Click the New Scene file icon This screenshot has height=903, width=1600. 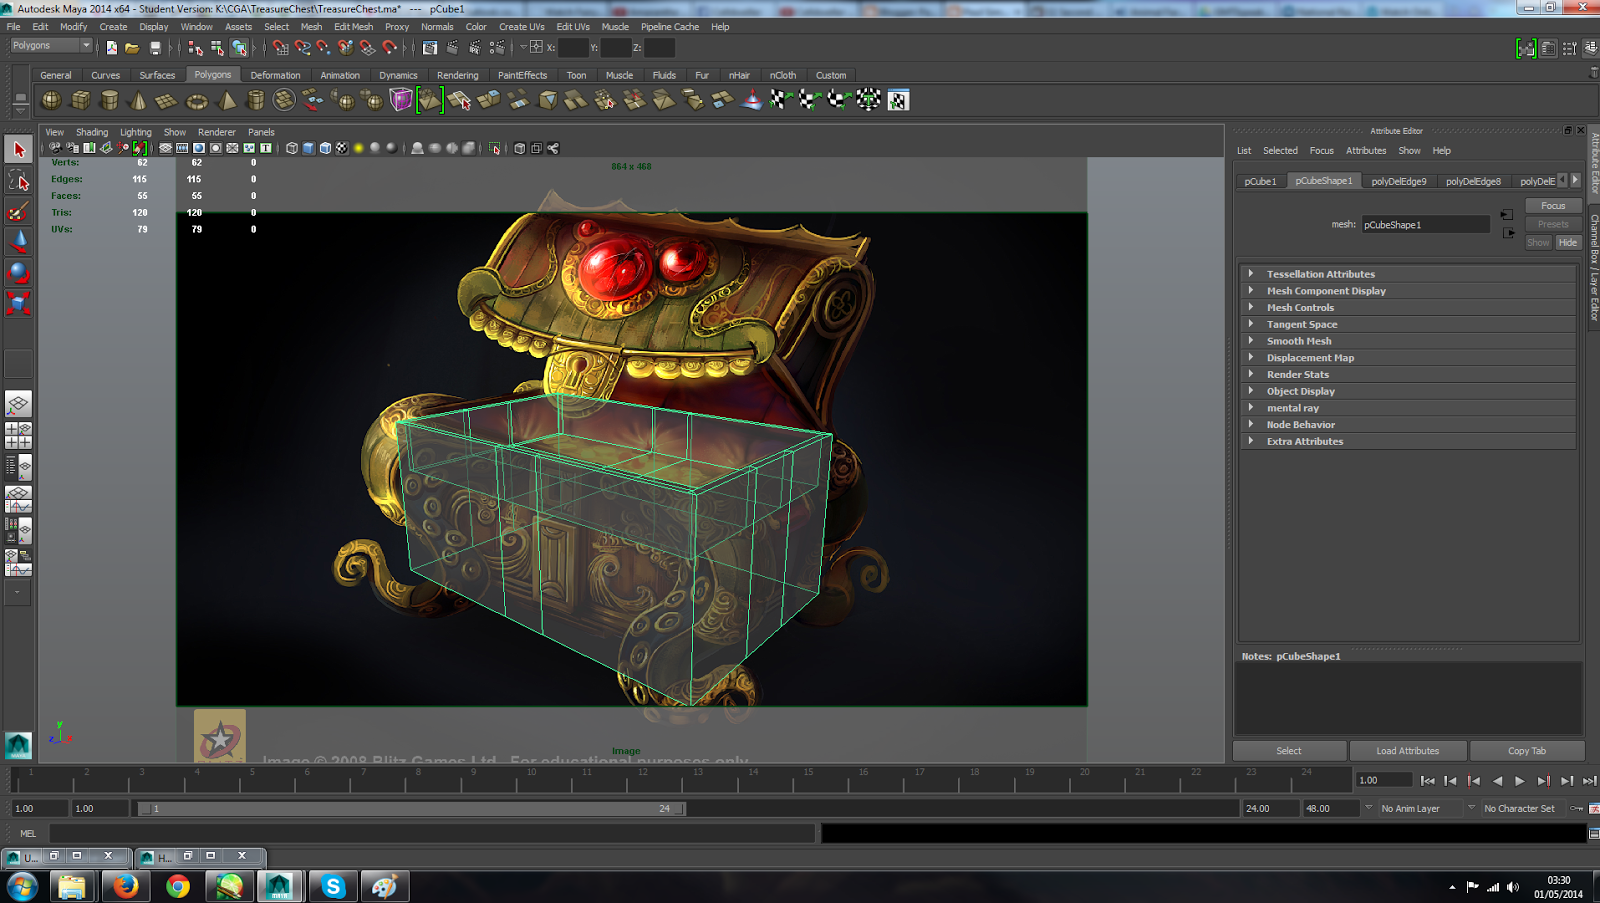(x=111, y=47)
